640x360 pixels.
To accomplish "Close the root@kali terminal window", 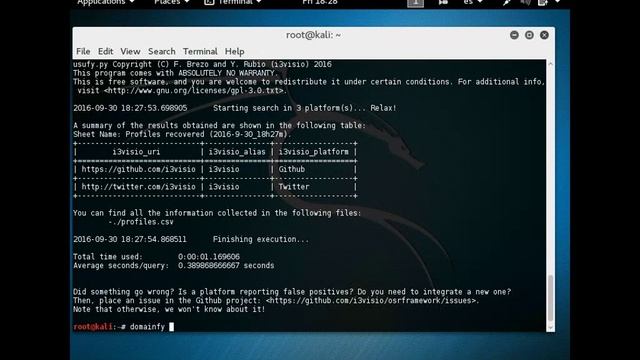I will 544,35.
